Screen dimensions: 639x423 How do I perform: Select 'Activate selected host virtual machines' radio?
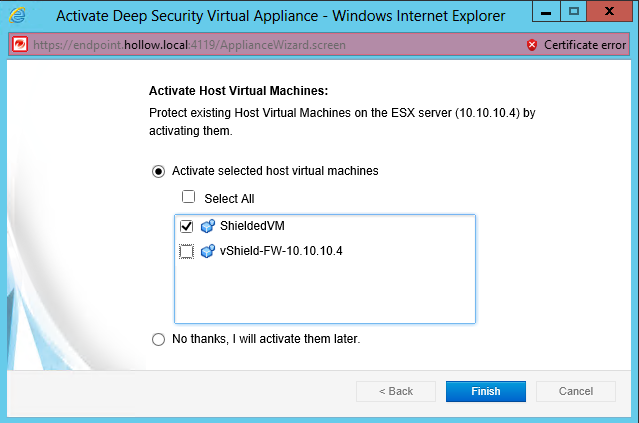coord(158,171)
